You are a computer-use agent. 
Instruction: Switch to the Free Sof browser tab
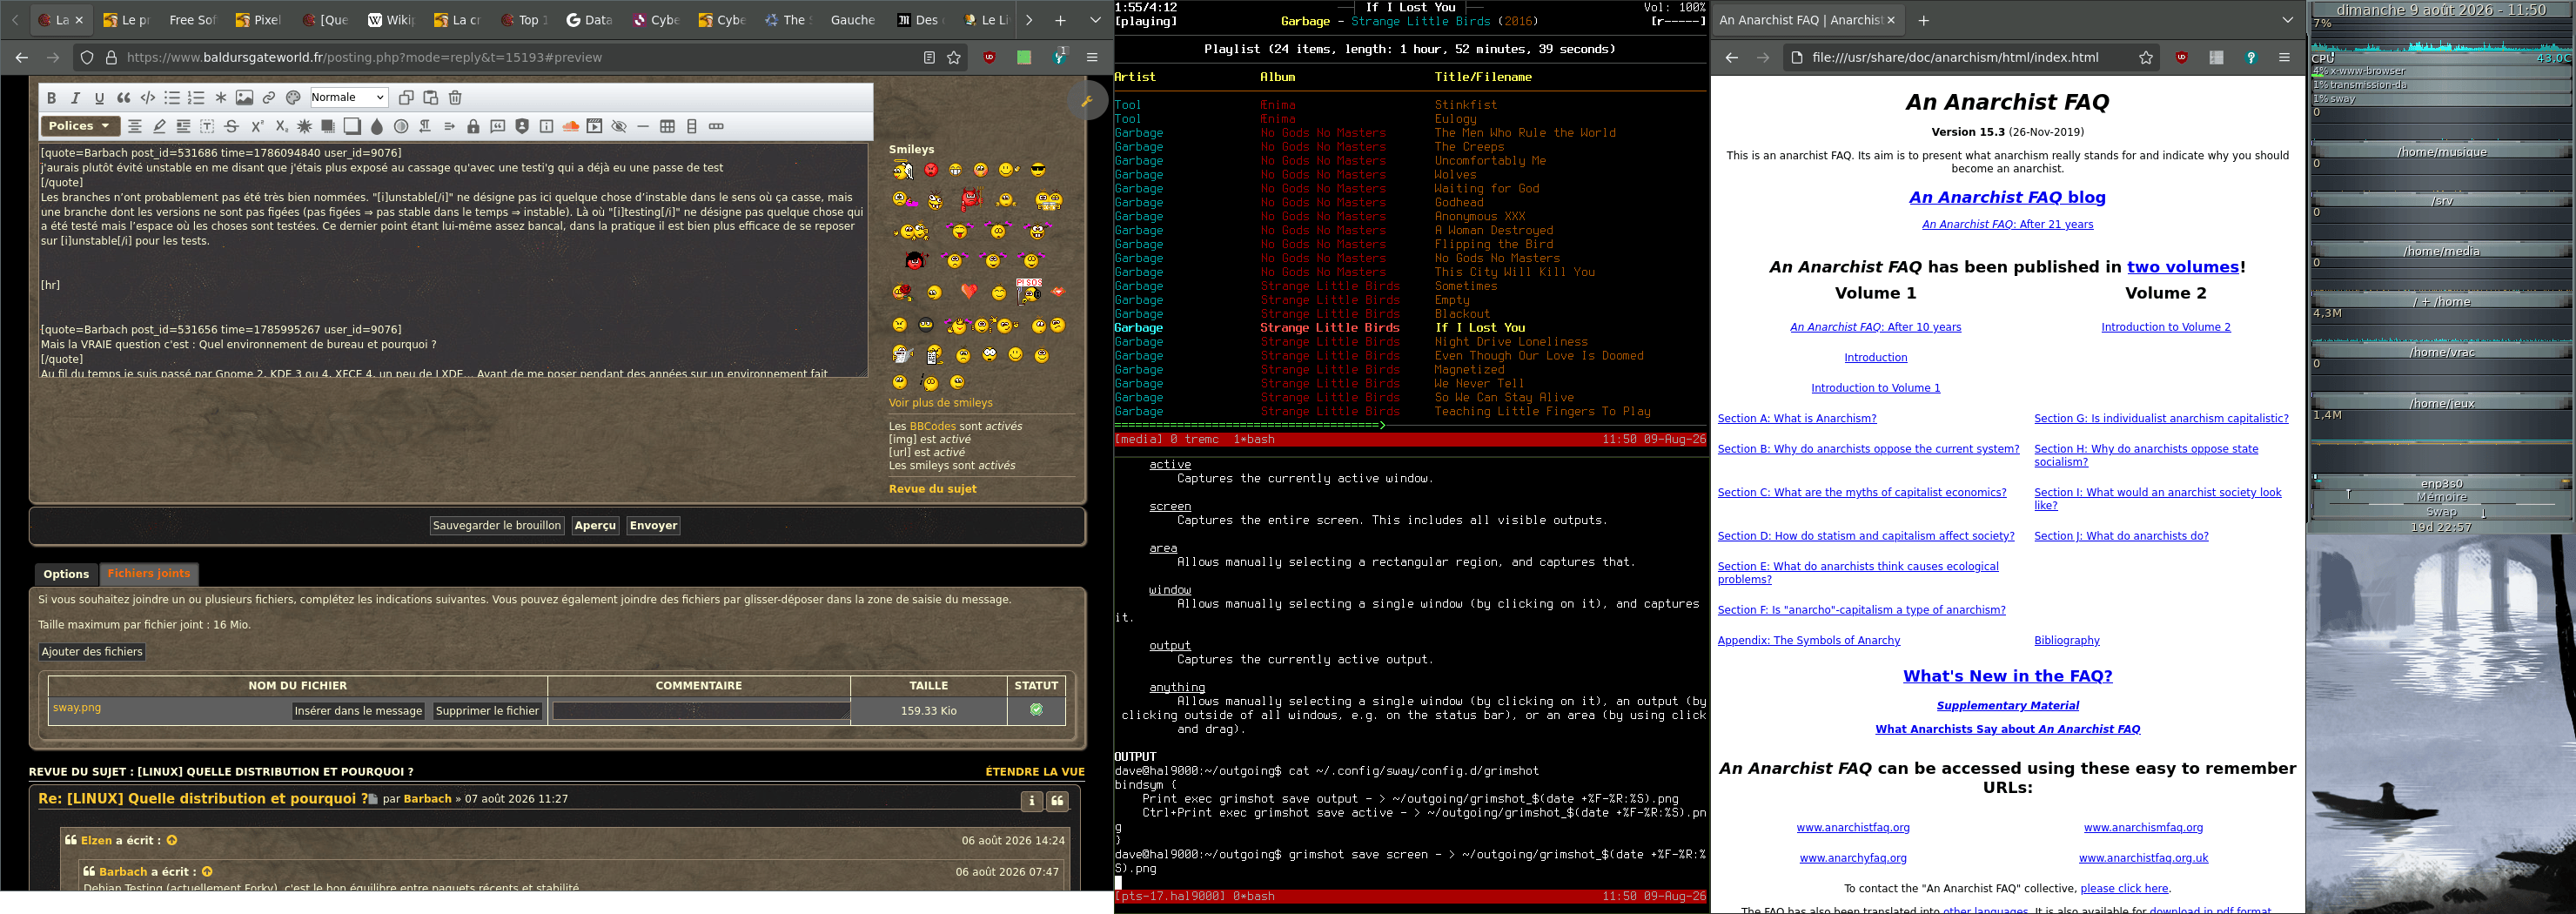click(193, 20)
